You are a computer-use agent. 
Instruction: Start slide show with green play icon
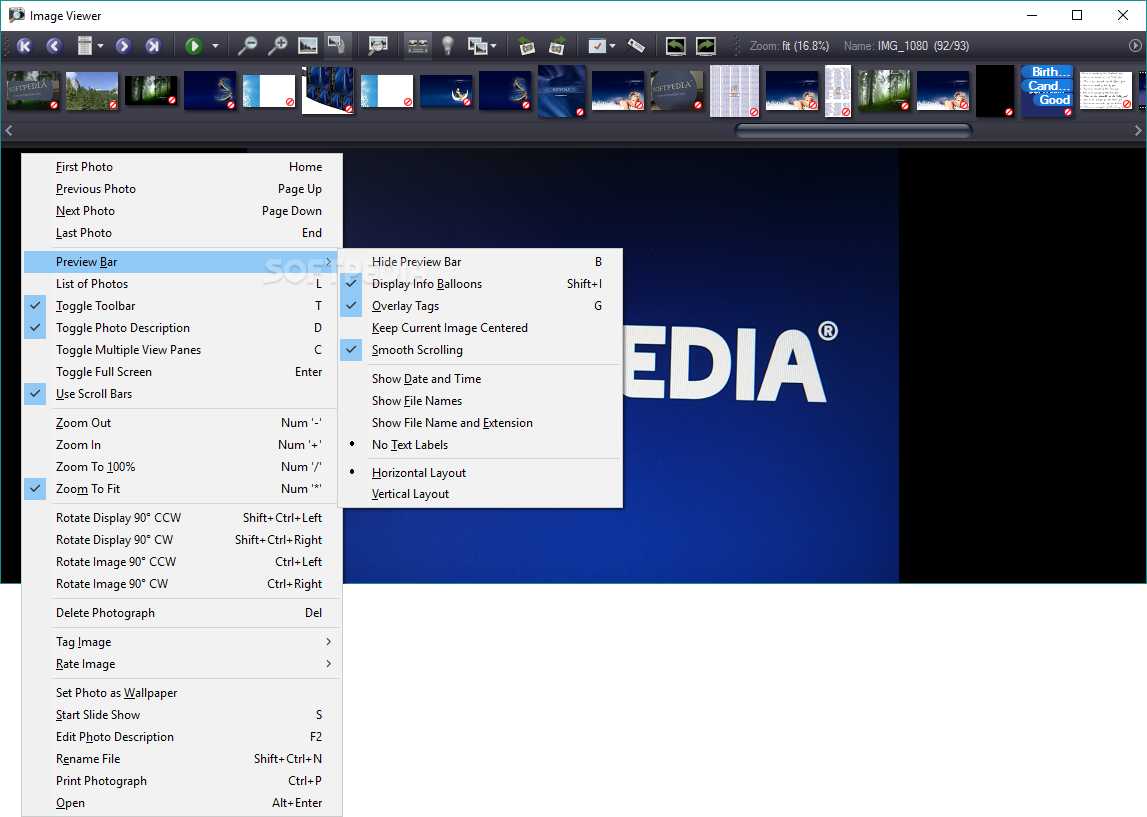point(193,46)
